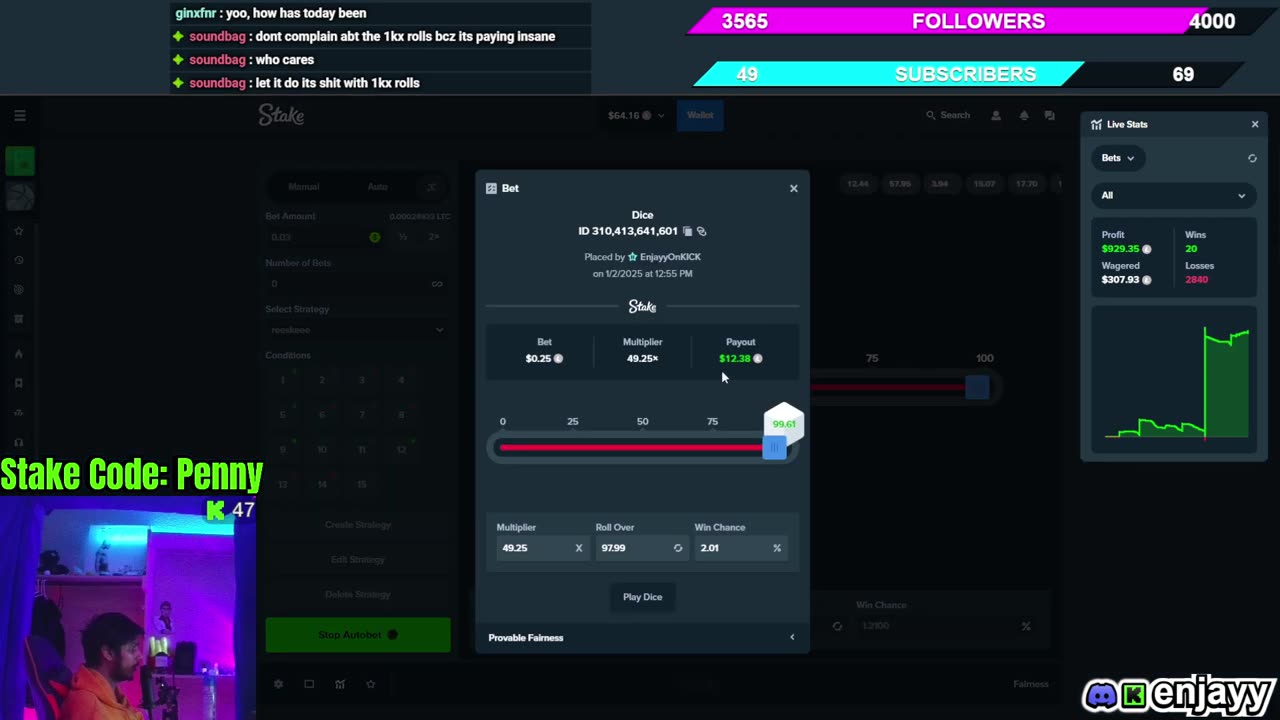Open the hamburger sidebar menu
Screen dimensions: 1280x720
pos(19,116)
